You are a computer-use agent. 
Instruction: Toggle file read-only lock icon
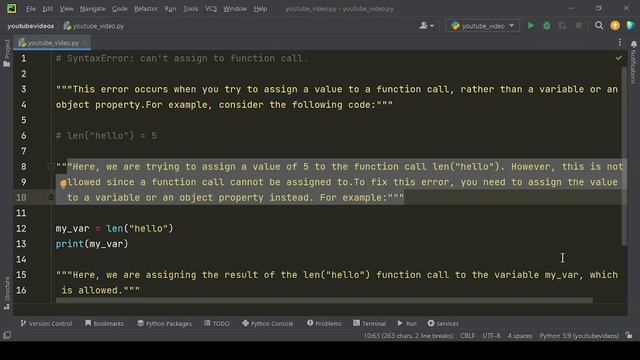tap(629, 335)
